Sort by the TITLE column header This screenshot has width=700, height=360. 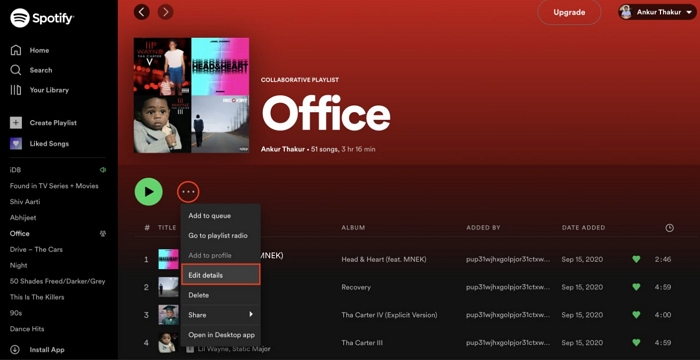tap(167, 228)
